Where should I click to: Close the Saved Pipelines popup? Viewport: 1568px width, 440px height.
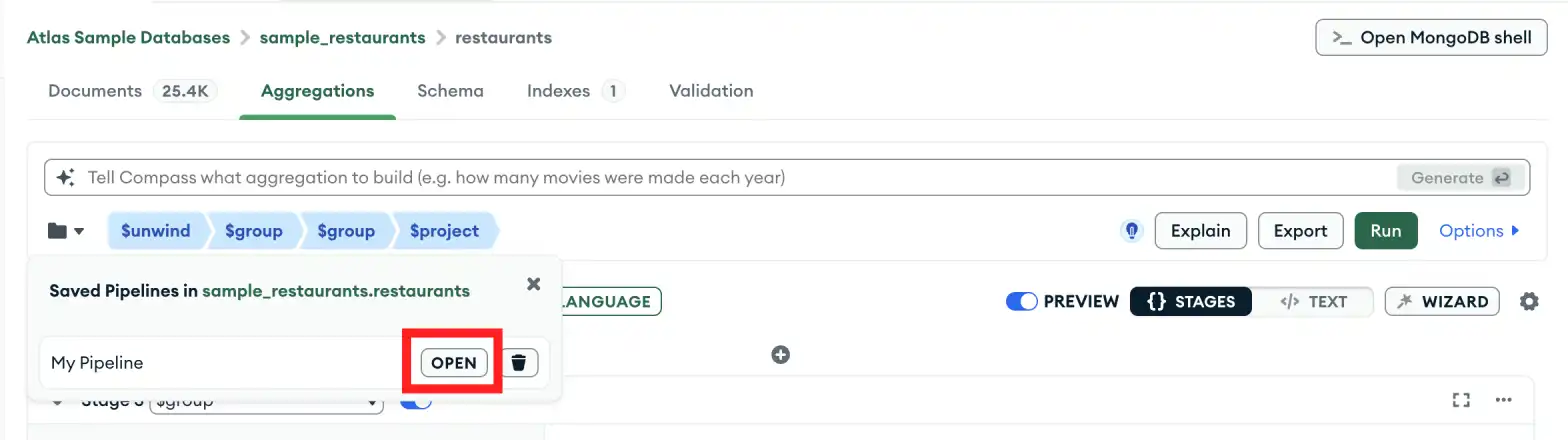pos(533,284)
